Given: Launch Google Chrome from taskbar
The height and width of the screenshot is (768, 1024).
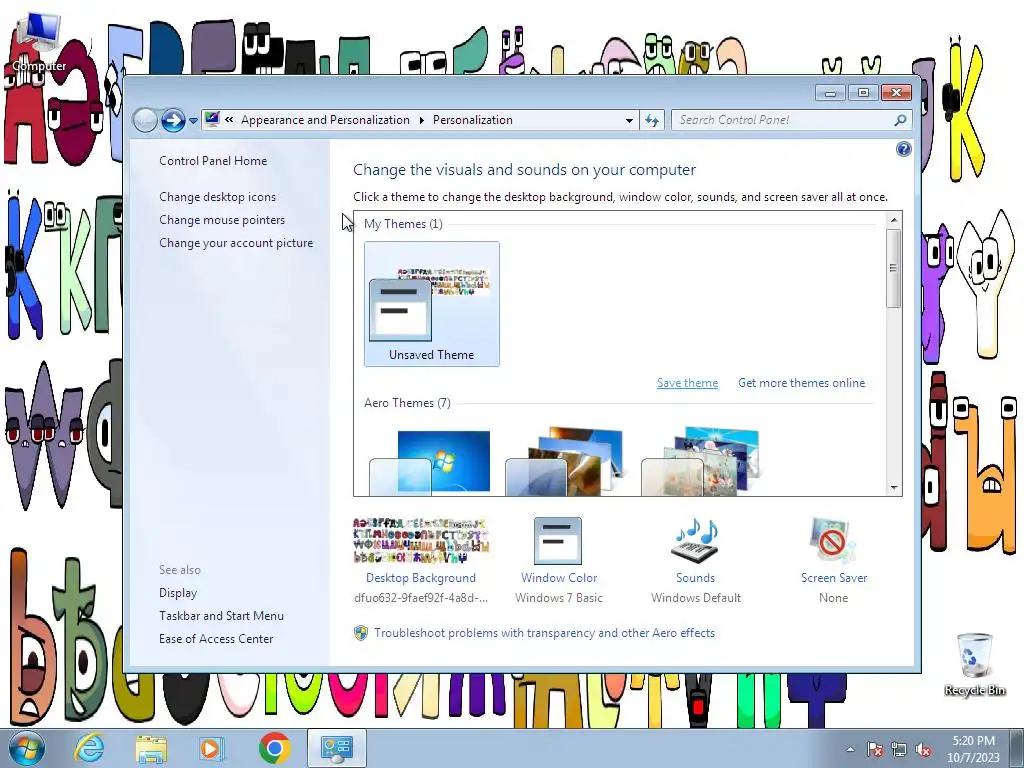Looking at the screenshot, I should pos(274,748).
